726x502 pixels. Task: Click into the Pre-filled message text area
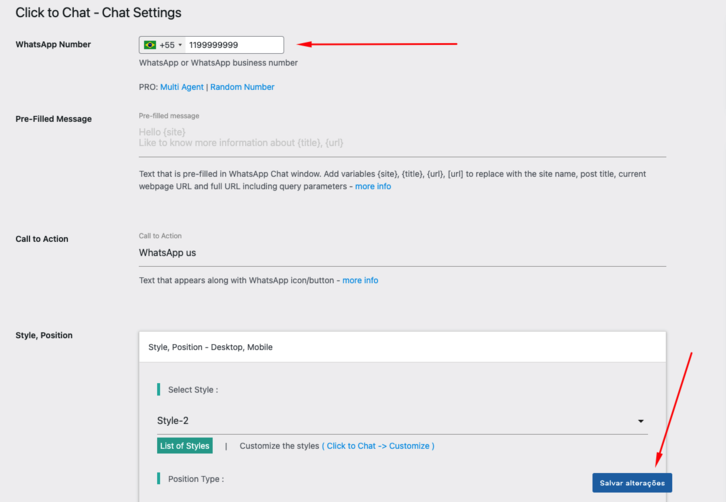tap(402, 138)
